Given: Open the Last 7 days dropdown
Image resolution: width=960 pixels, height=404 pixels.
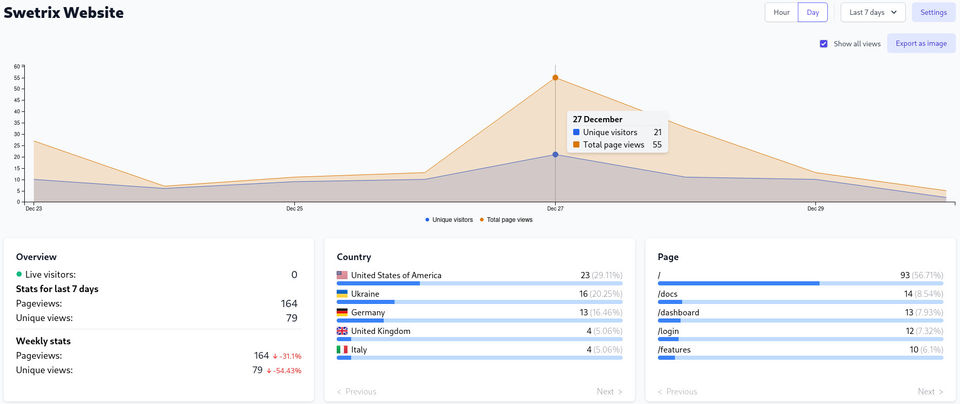Looking at the screenshot, I should pos(873,12).
